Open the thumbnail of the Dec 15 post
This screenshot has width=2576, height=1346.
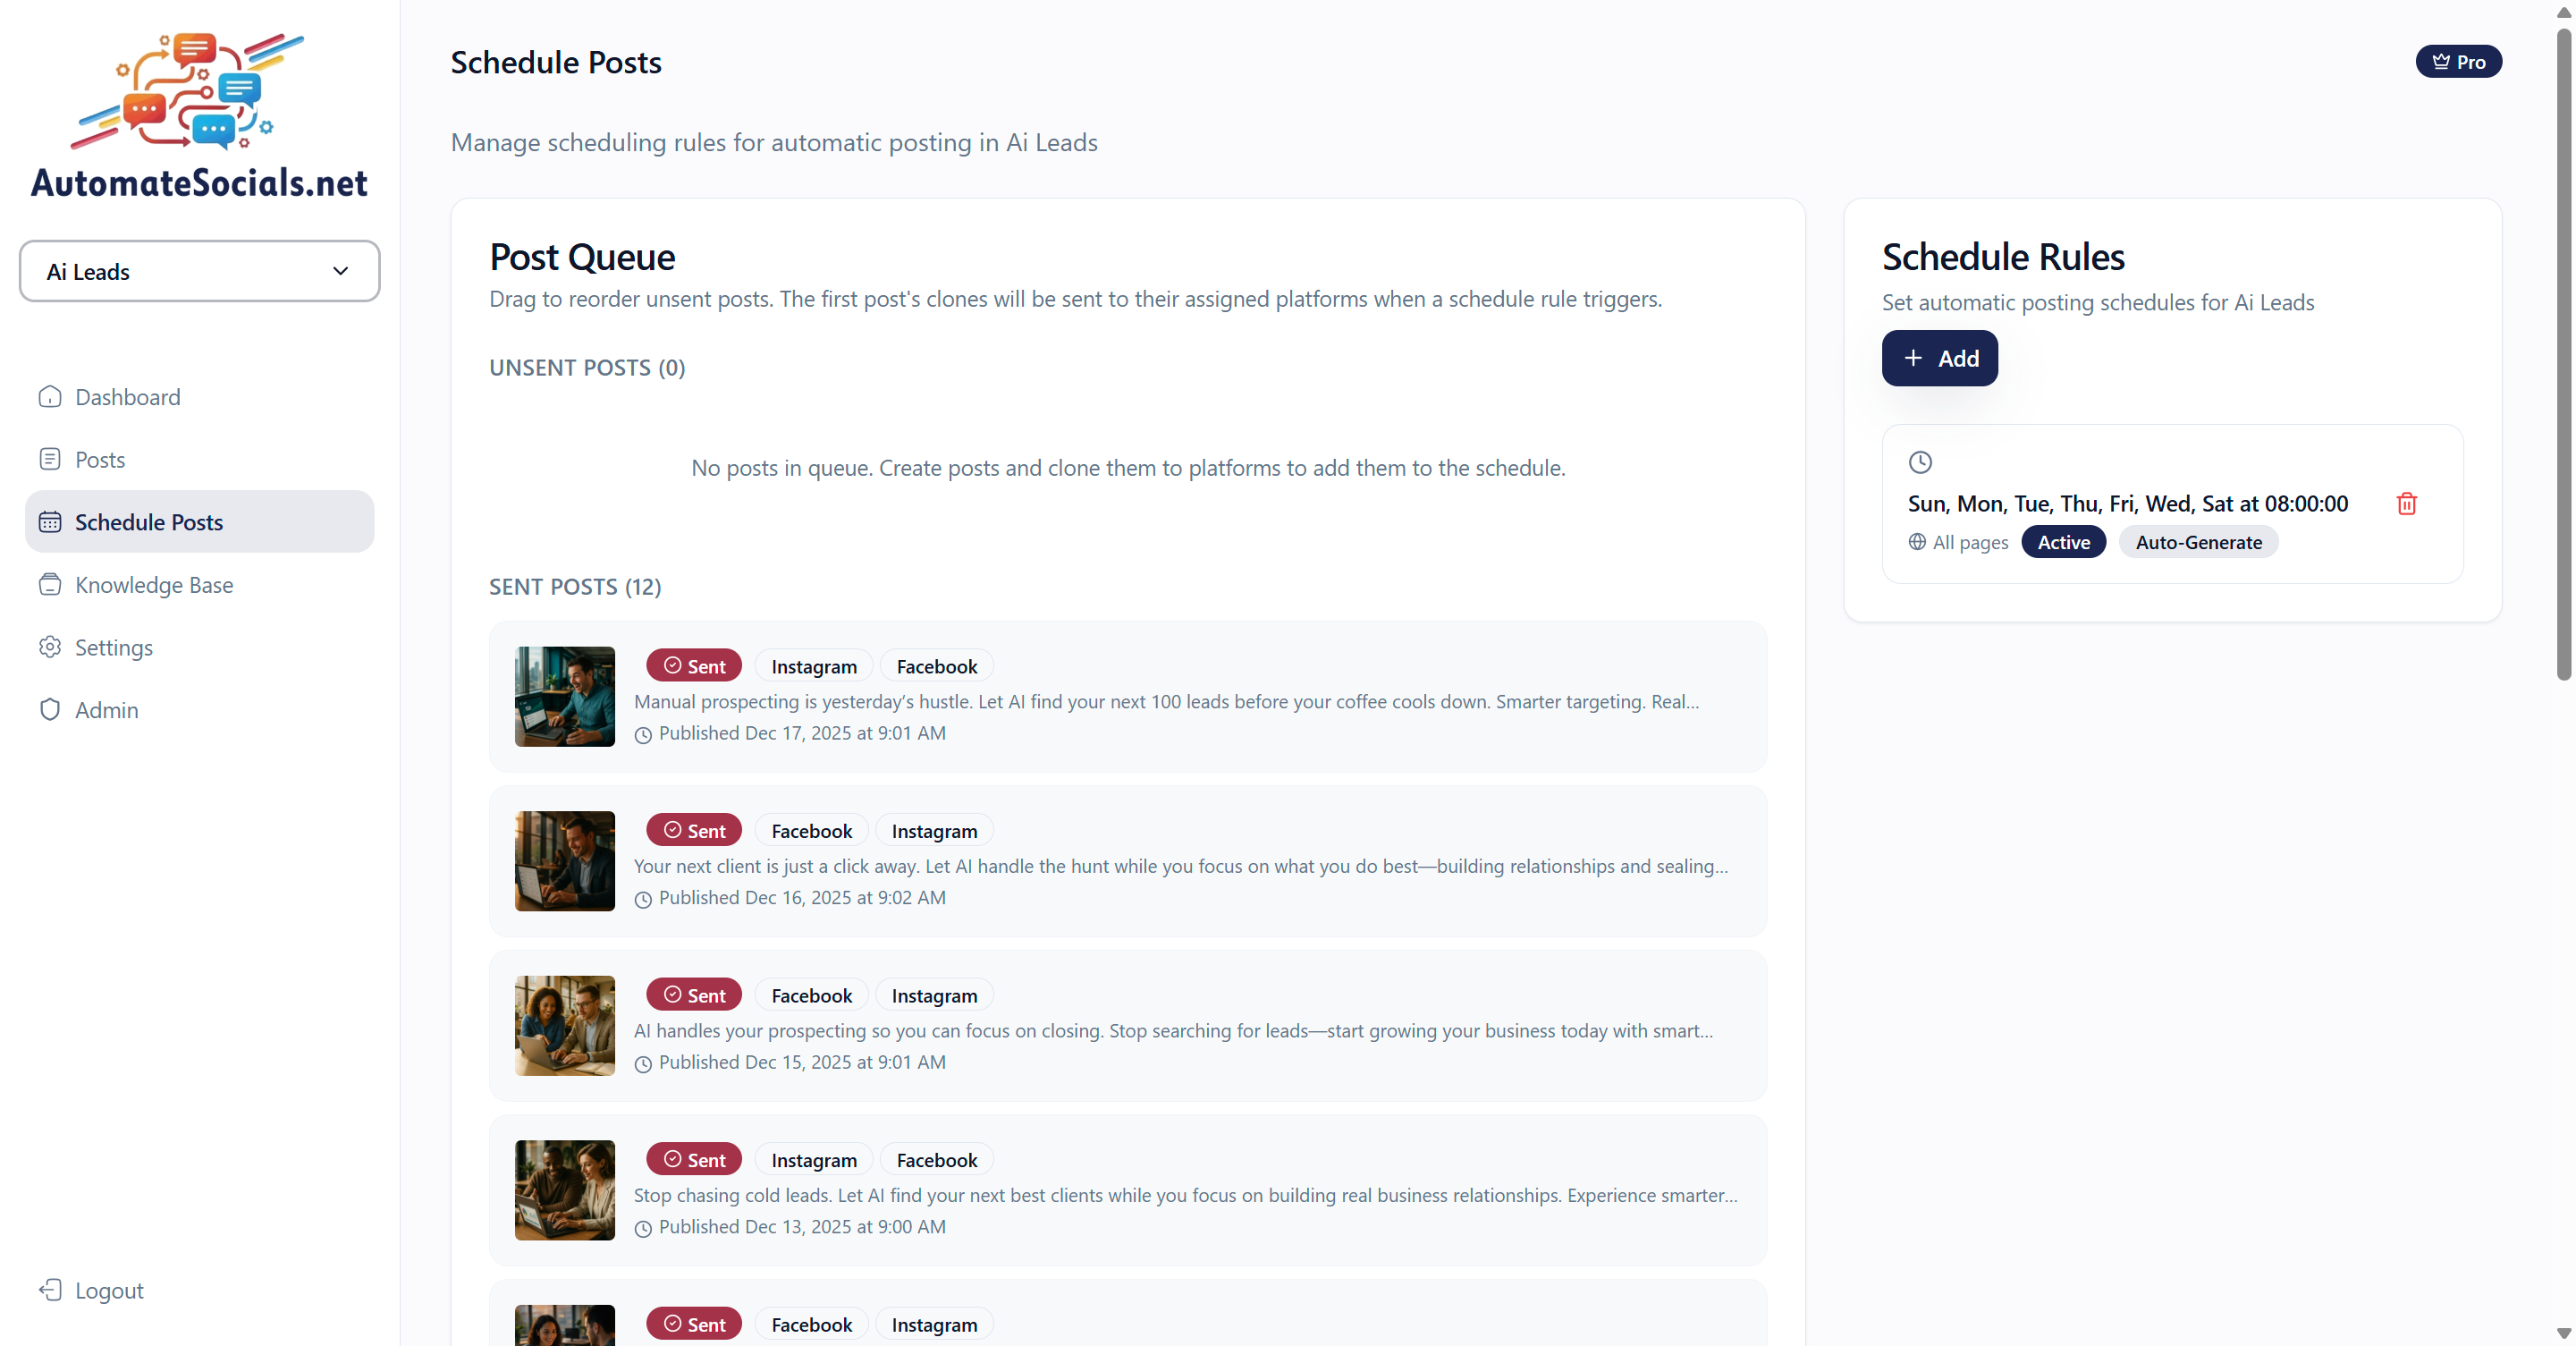564,1025
